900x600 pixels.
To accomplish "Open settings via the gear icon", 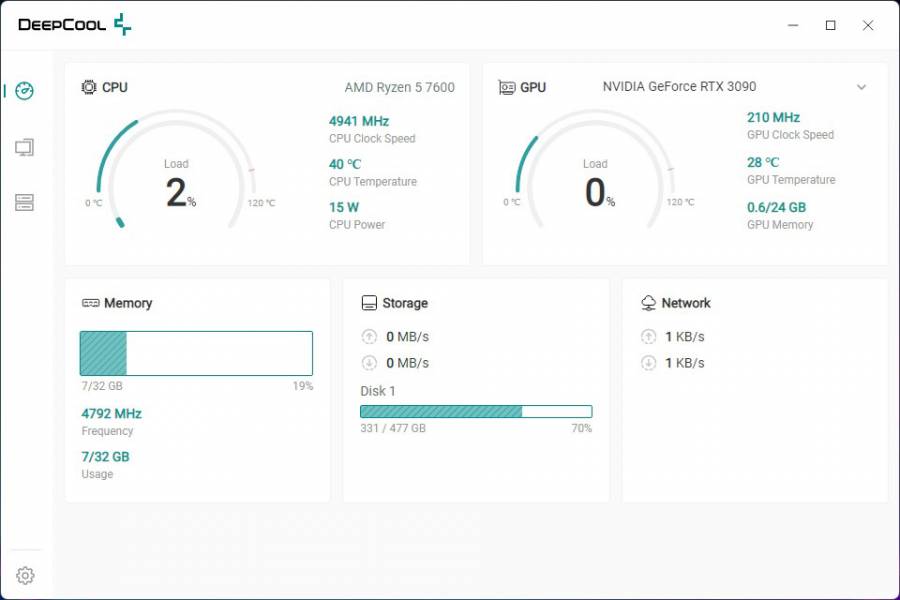I will point(25,575).
